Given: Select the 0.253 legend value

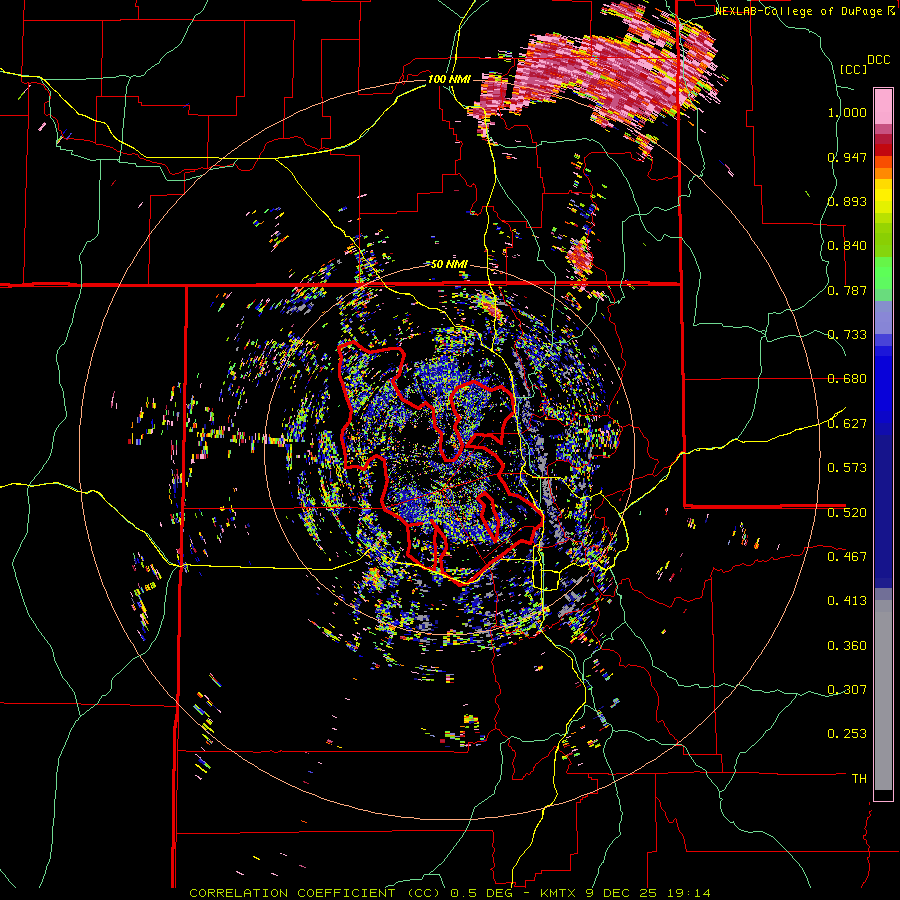Looking at the screenshot, I should tap(847, 734).
